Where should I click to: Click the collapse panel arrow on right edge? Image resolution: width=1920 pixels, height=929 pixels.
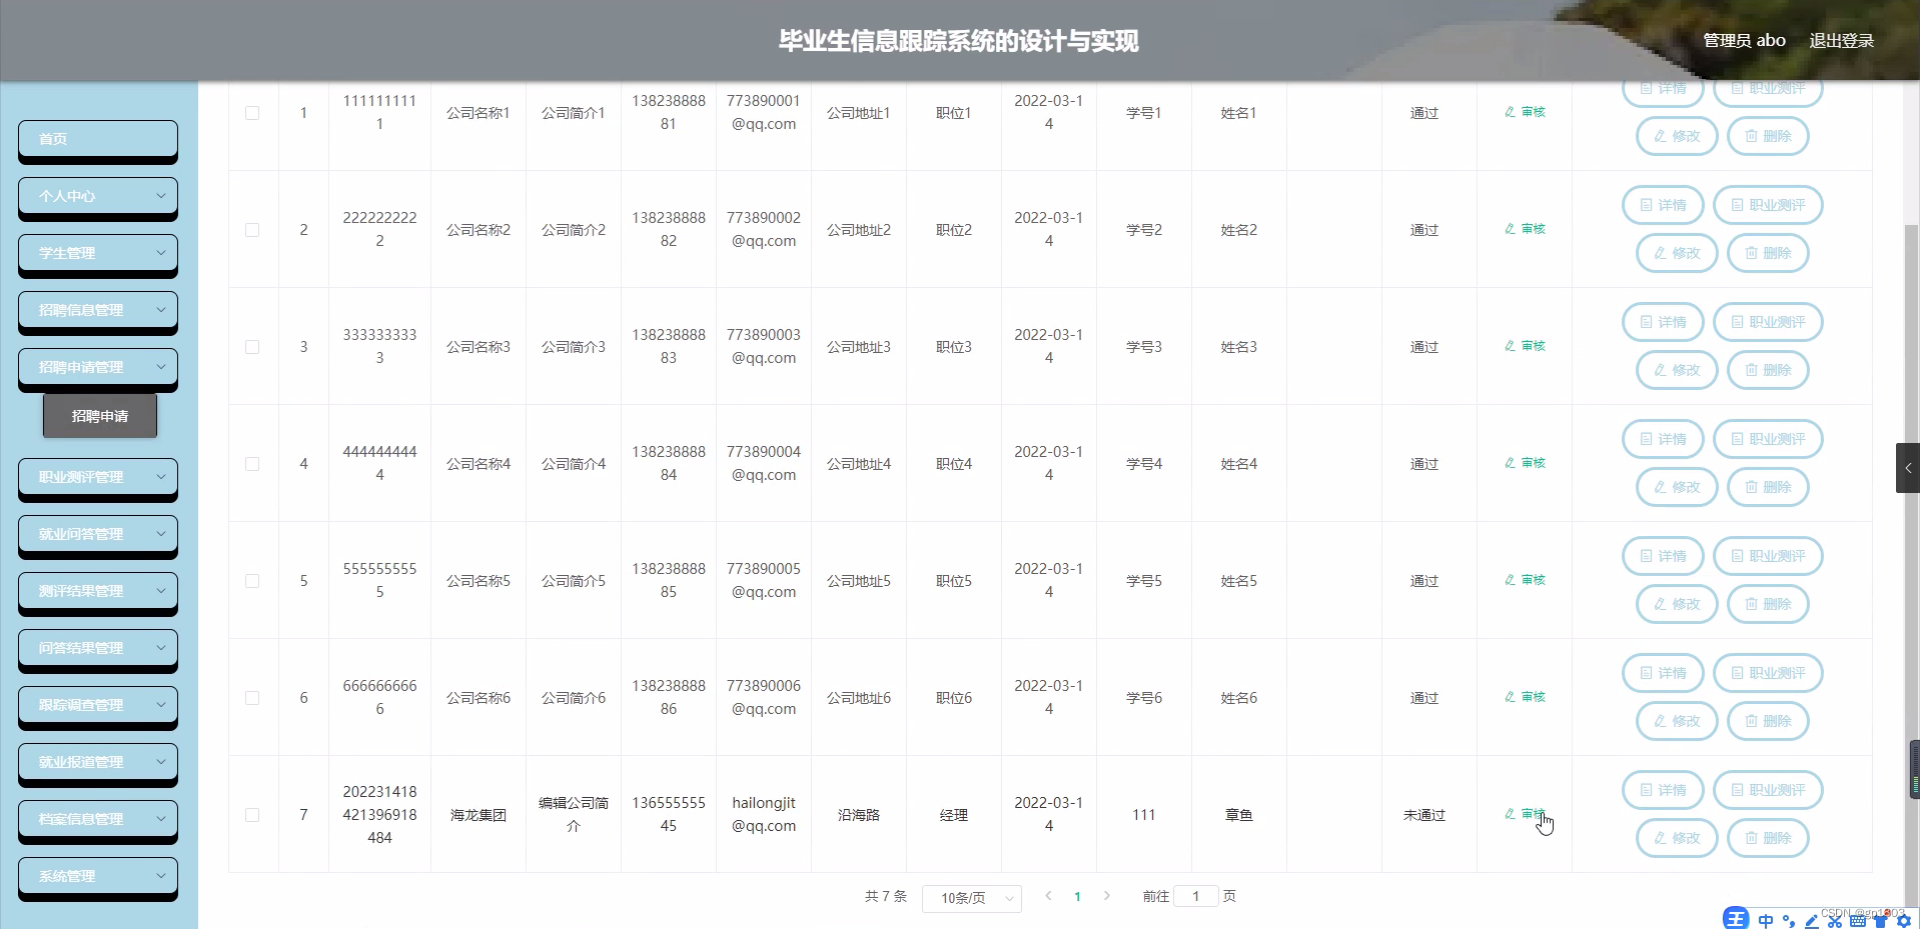pos(1908,467)
